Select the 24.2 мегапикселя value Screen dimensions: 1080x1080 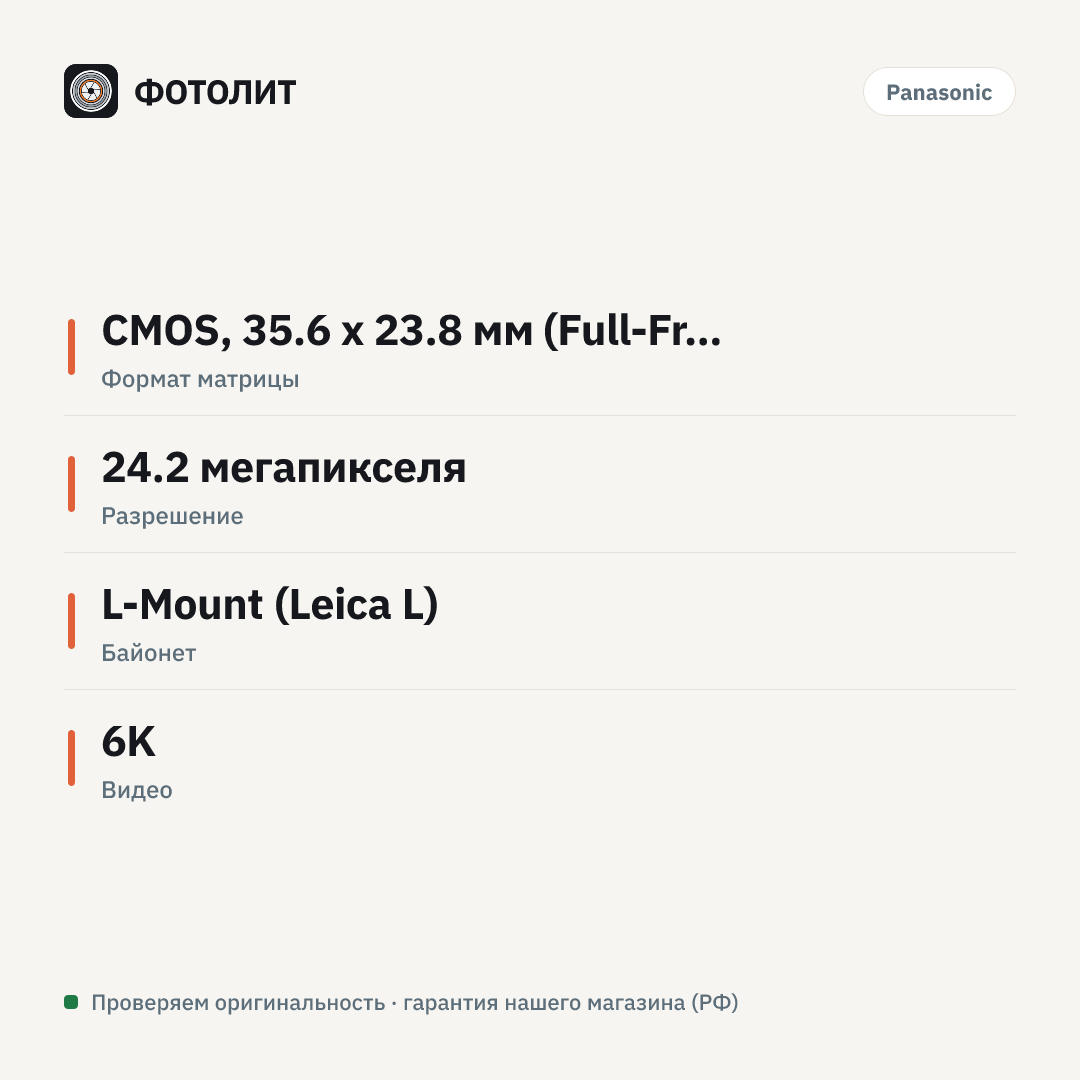pos(284,468)
